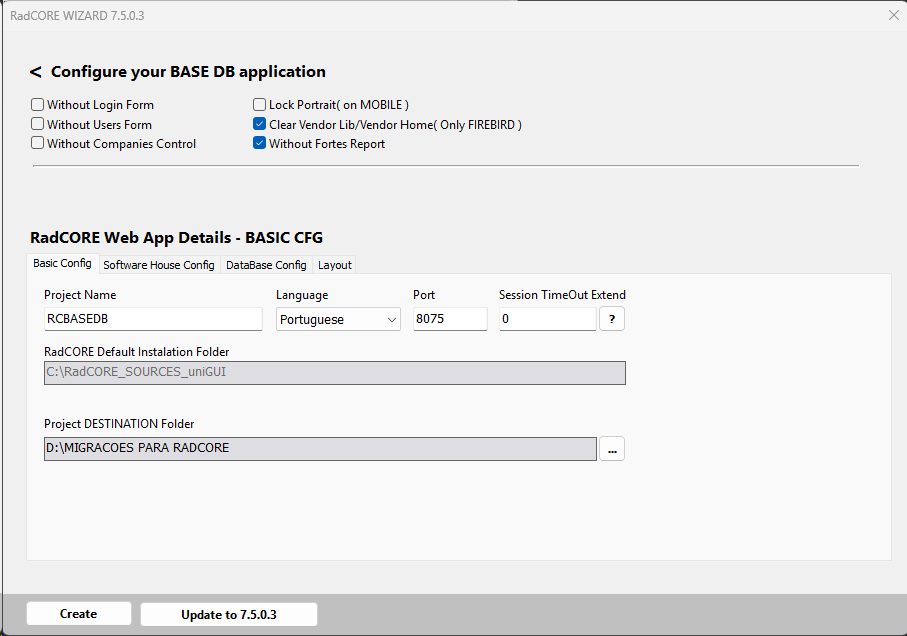Image resolution: width=907 pixels, height=636 pixels.
Task: Click Update to 7.5.0.3 button
Action: point(228,614)
